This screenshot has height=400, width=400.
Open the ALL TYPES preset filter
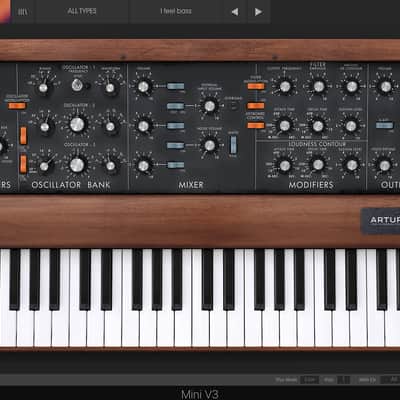coord(82,11)
